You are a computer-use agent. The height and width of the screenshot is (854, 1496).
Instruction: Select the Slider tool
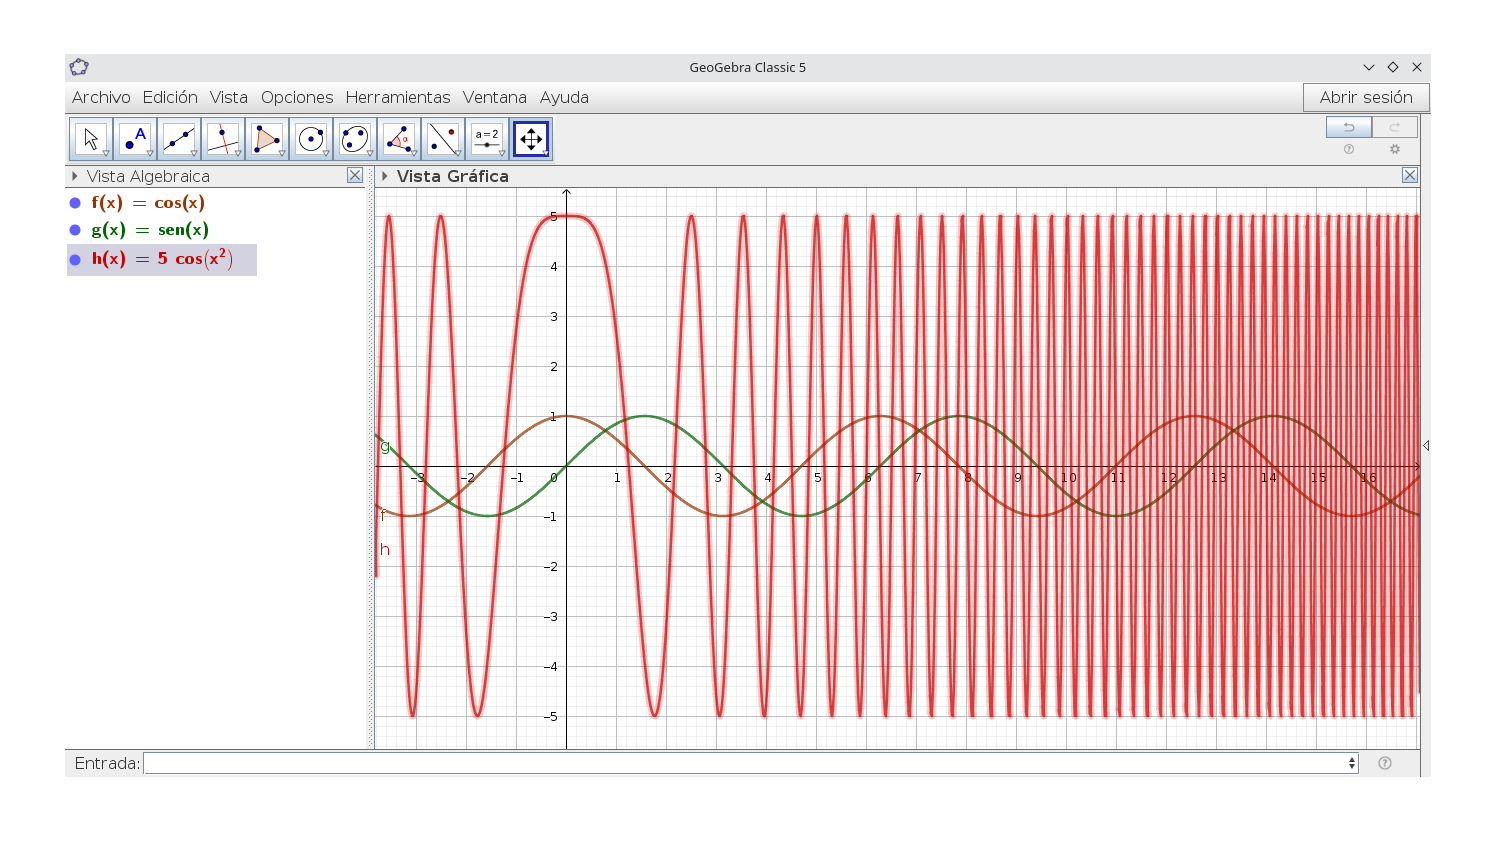(487, 139)
